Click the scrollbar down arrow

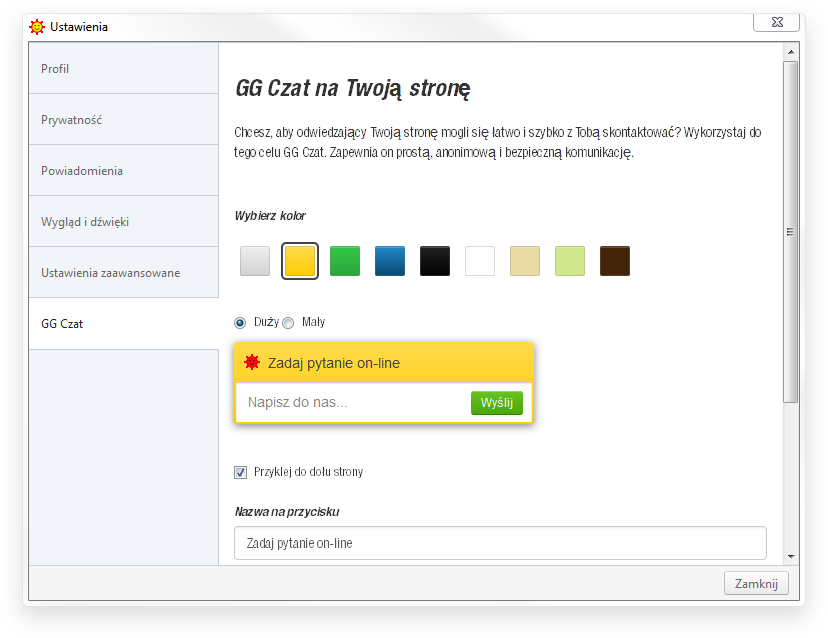[x=790, y=556]
